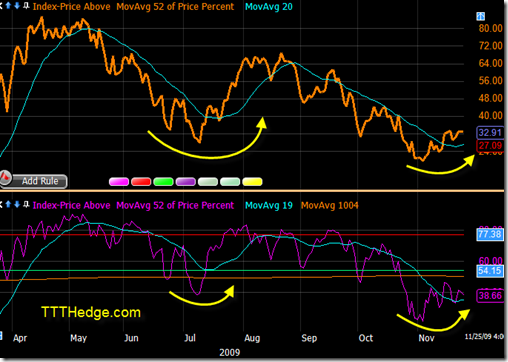The width and height of the screenshot is (508, 362).
Task: Click the Nov label on the time axis
Action: click(426, 338)
